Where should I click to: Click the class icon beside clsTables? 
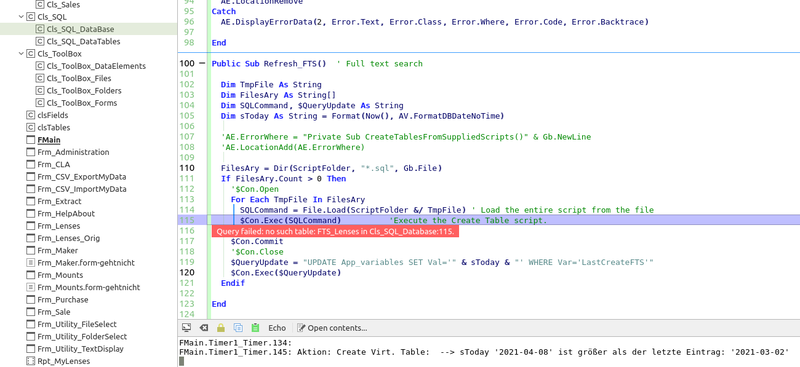pos(30,128)
